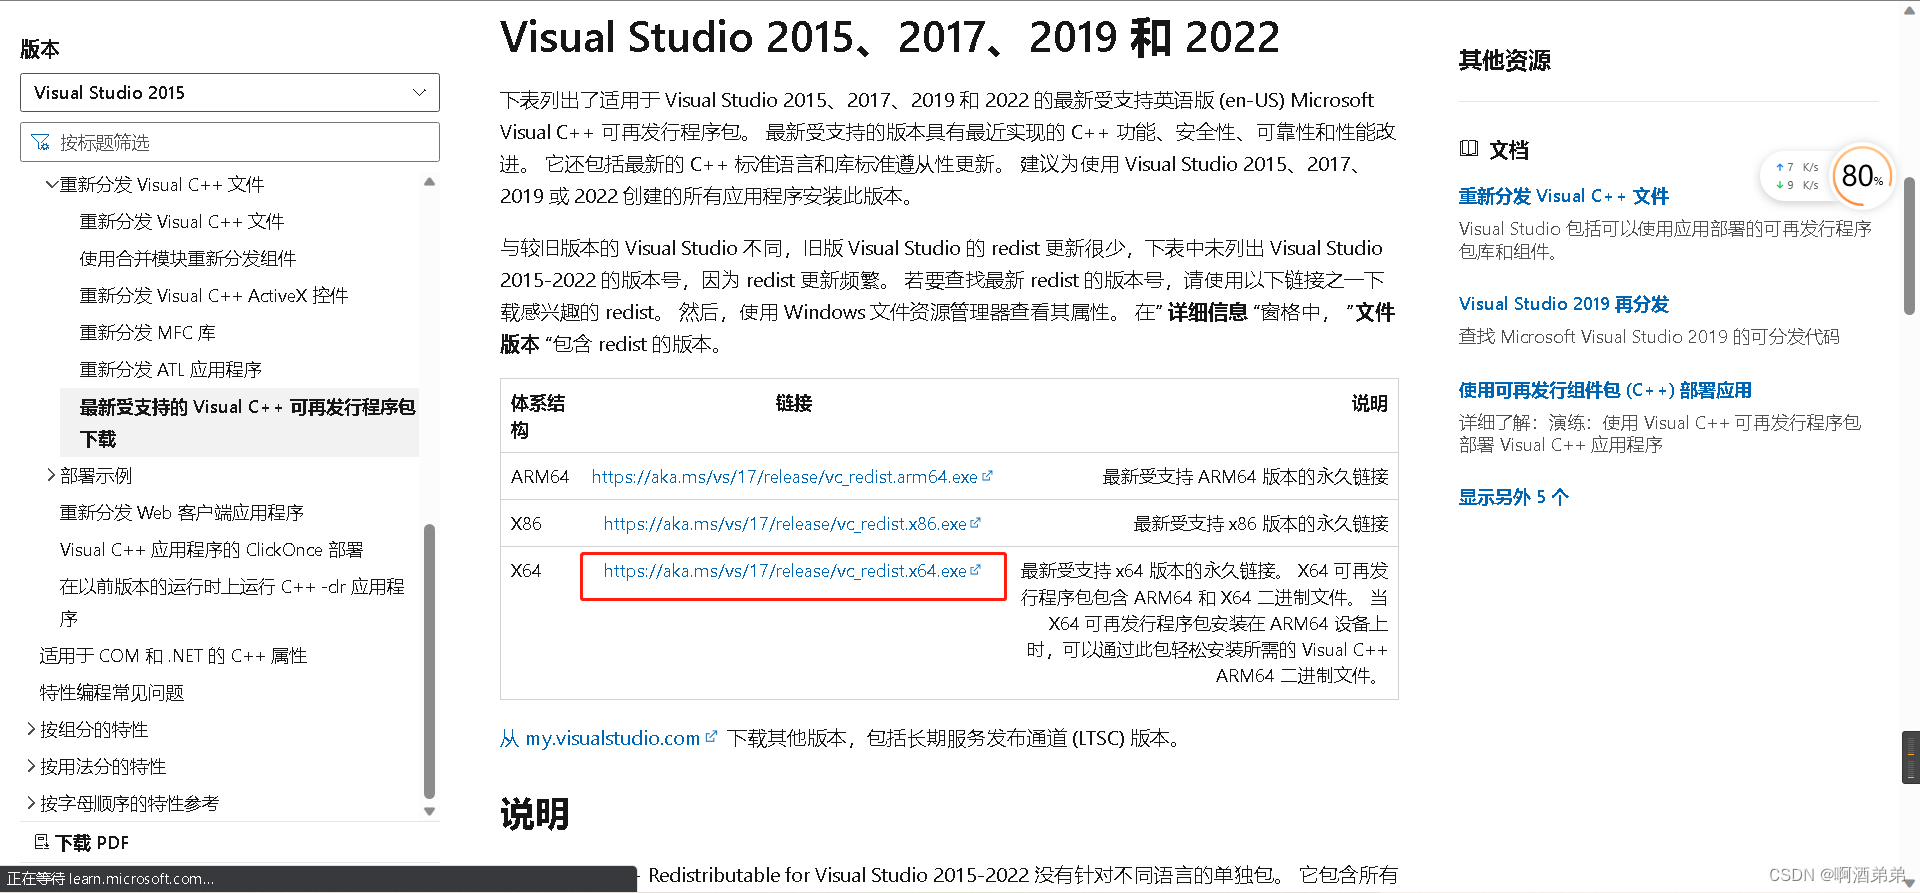
Task: Open 重新分发 MFC 库 in sidebar
Action: click(147, 332)
